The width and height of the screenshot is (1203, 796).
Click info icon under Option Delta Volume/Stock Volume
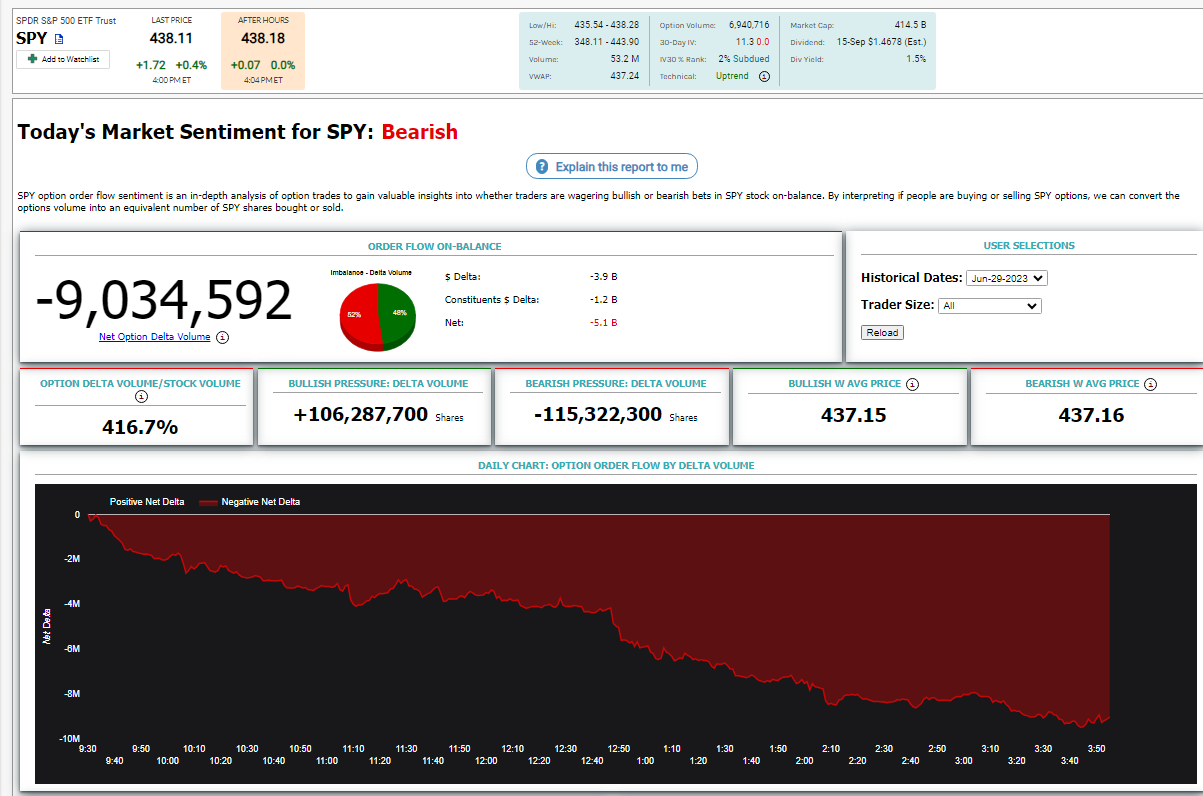pyautogui.click(x=140, y=396)
